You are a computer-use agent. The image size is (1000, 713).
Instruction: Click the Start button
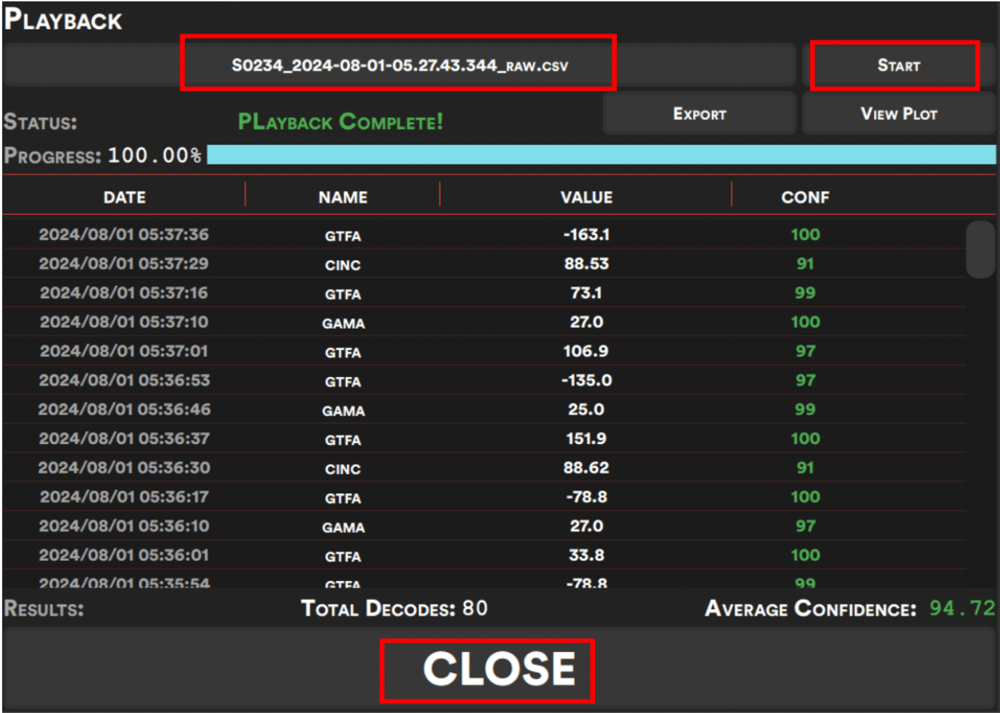tap(897, 65)
